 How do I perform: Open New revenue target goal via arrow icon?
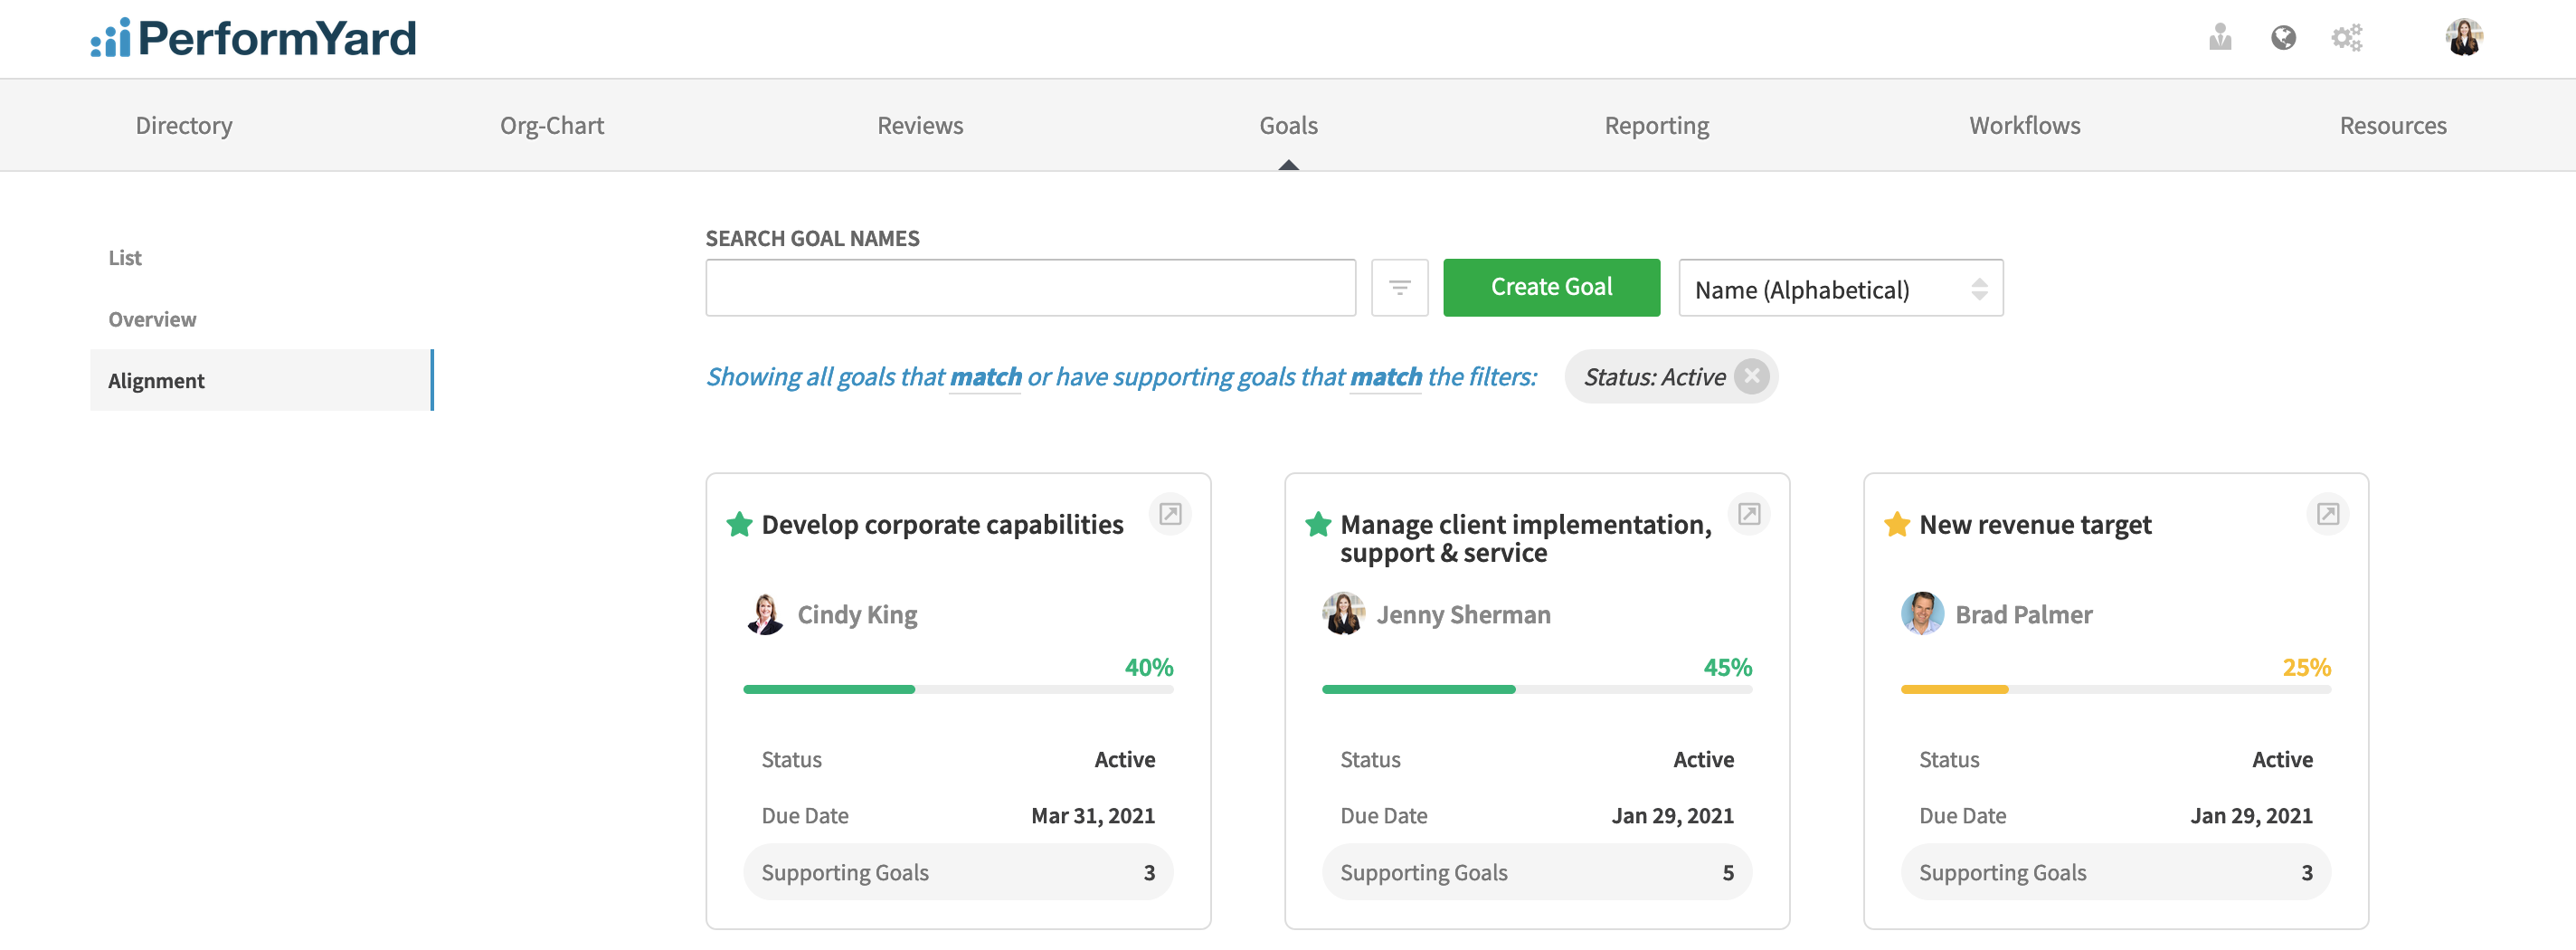(2327, 514)
